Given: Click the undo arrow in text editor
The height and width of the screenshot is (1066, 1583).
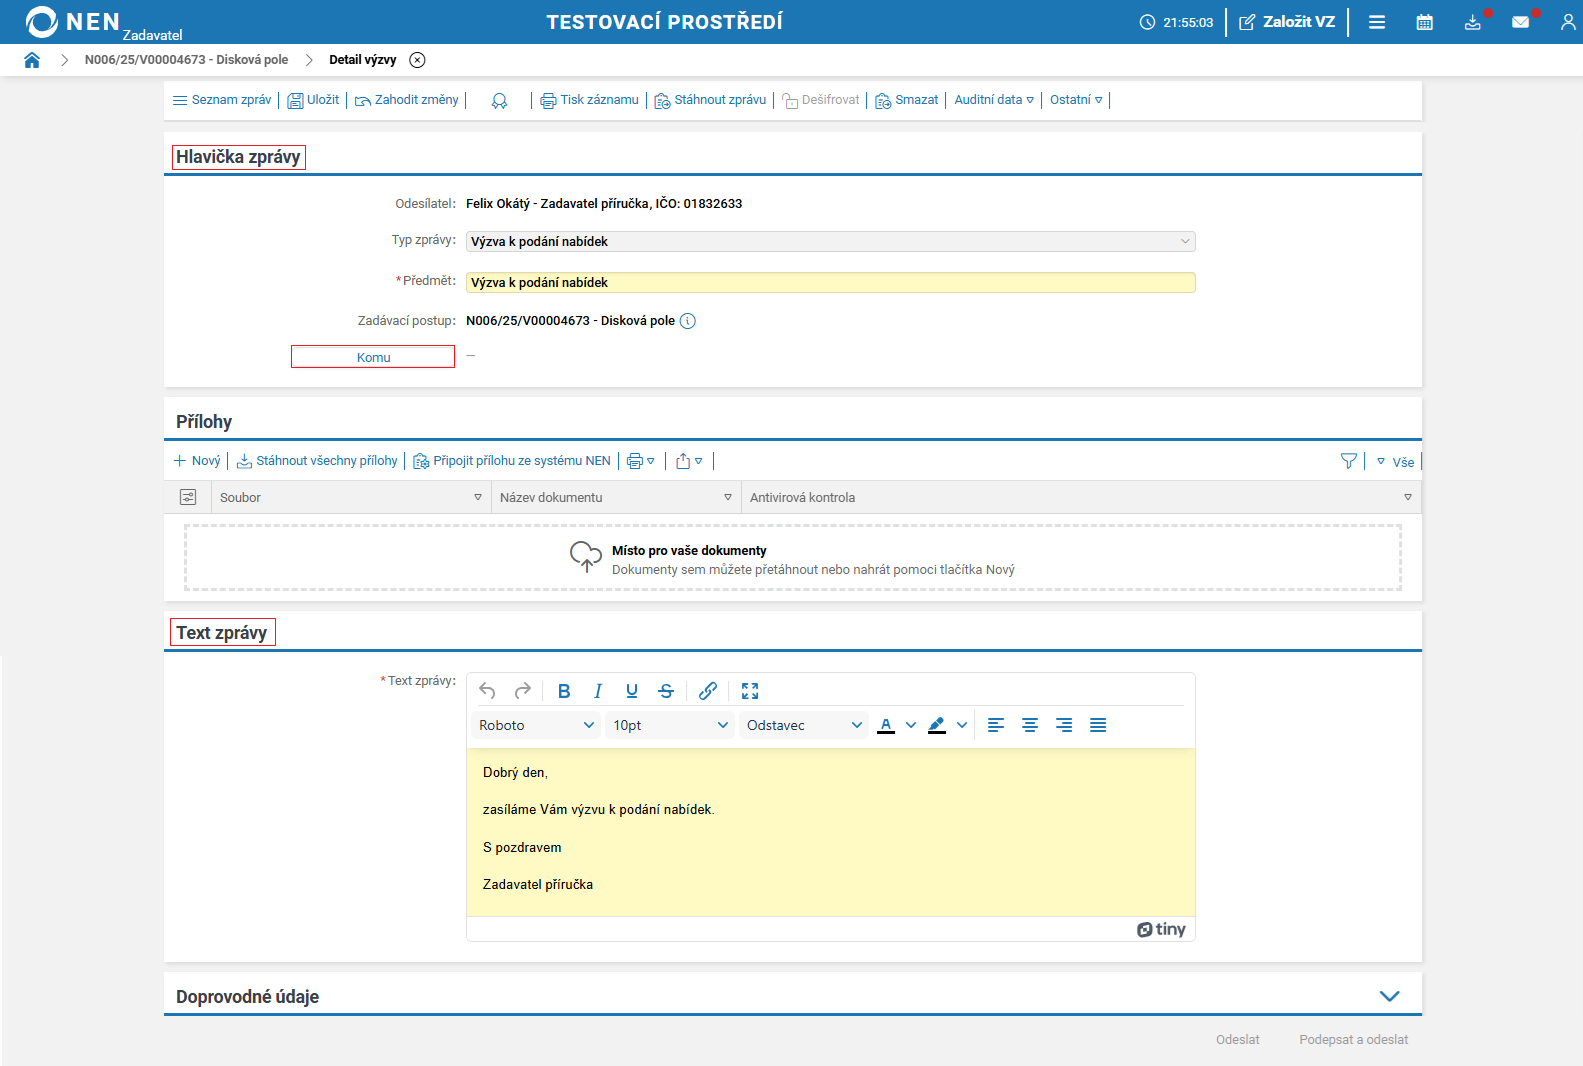Looking at the screenshot, I should click(487, 691).
